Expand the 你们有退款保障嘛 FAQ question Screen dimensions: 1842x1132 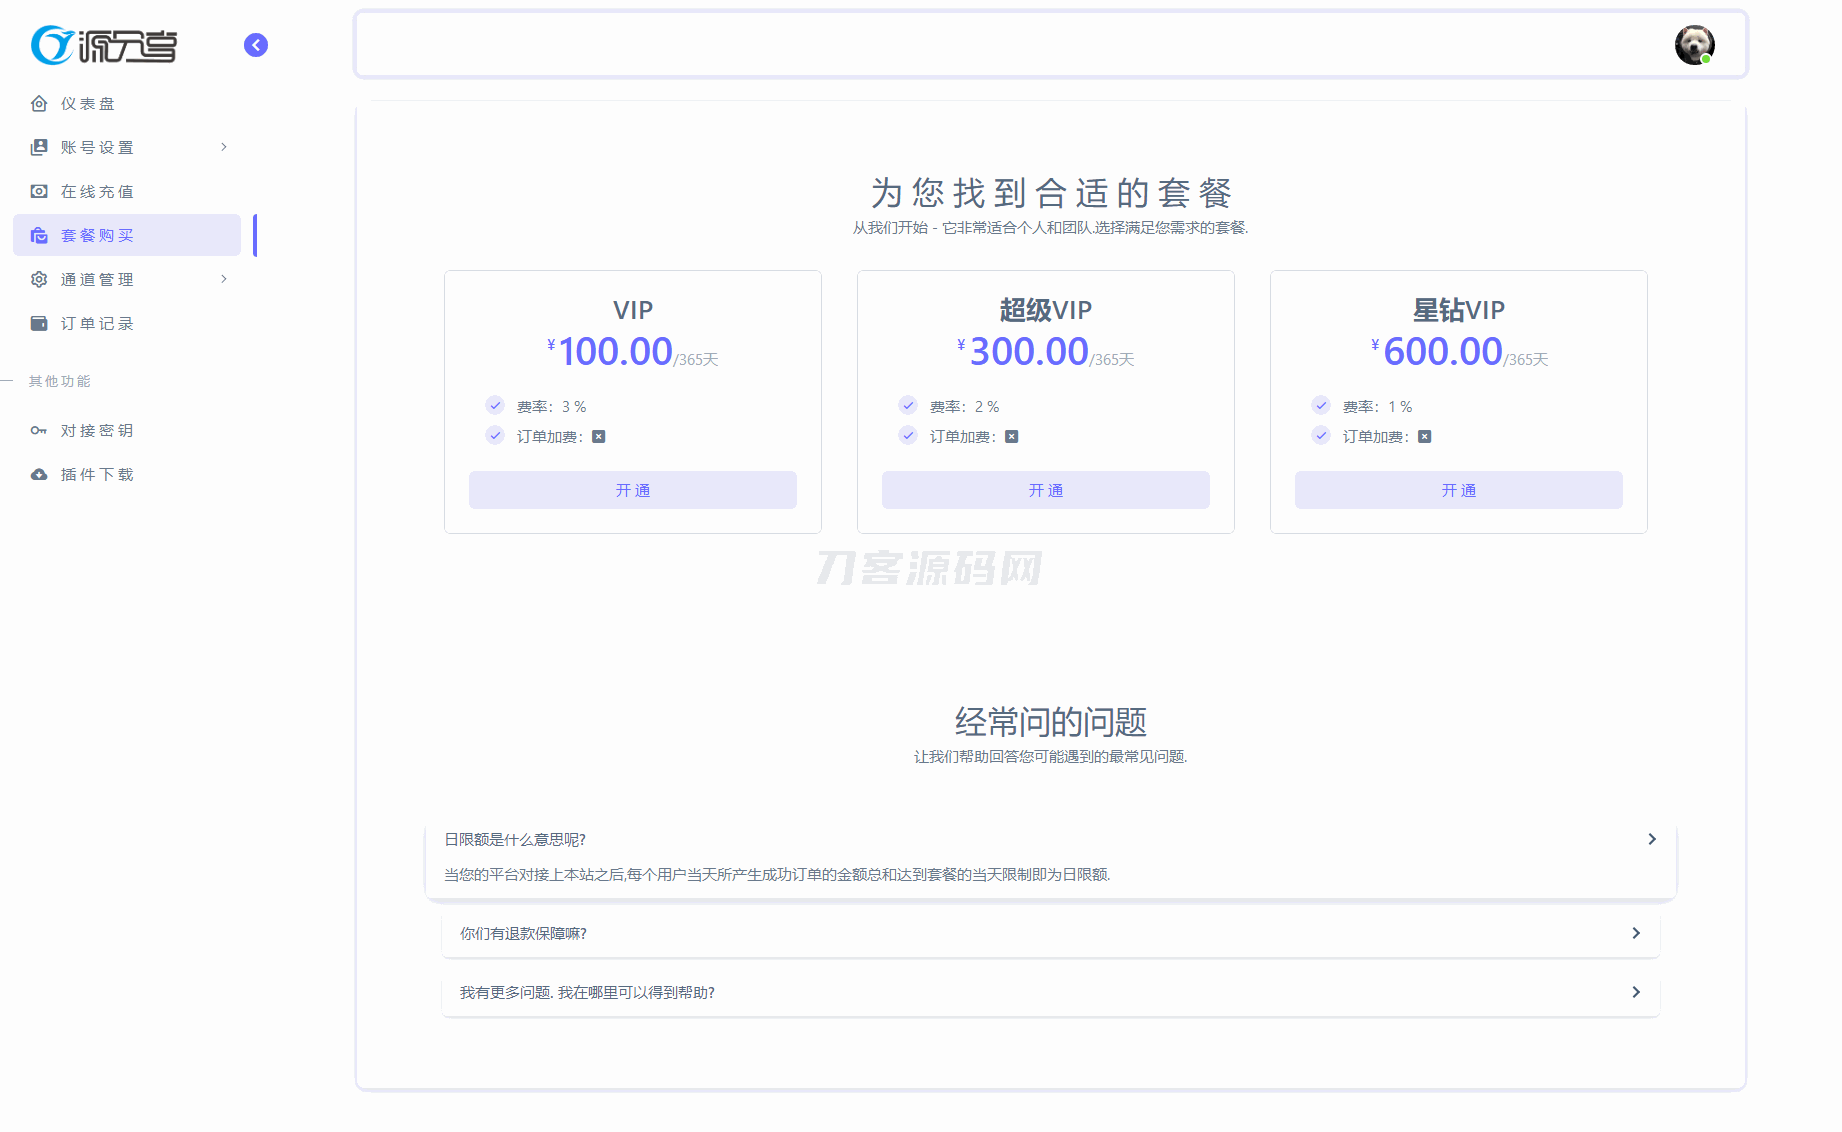(x=1050, y=933)
